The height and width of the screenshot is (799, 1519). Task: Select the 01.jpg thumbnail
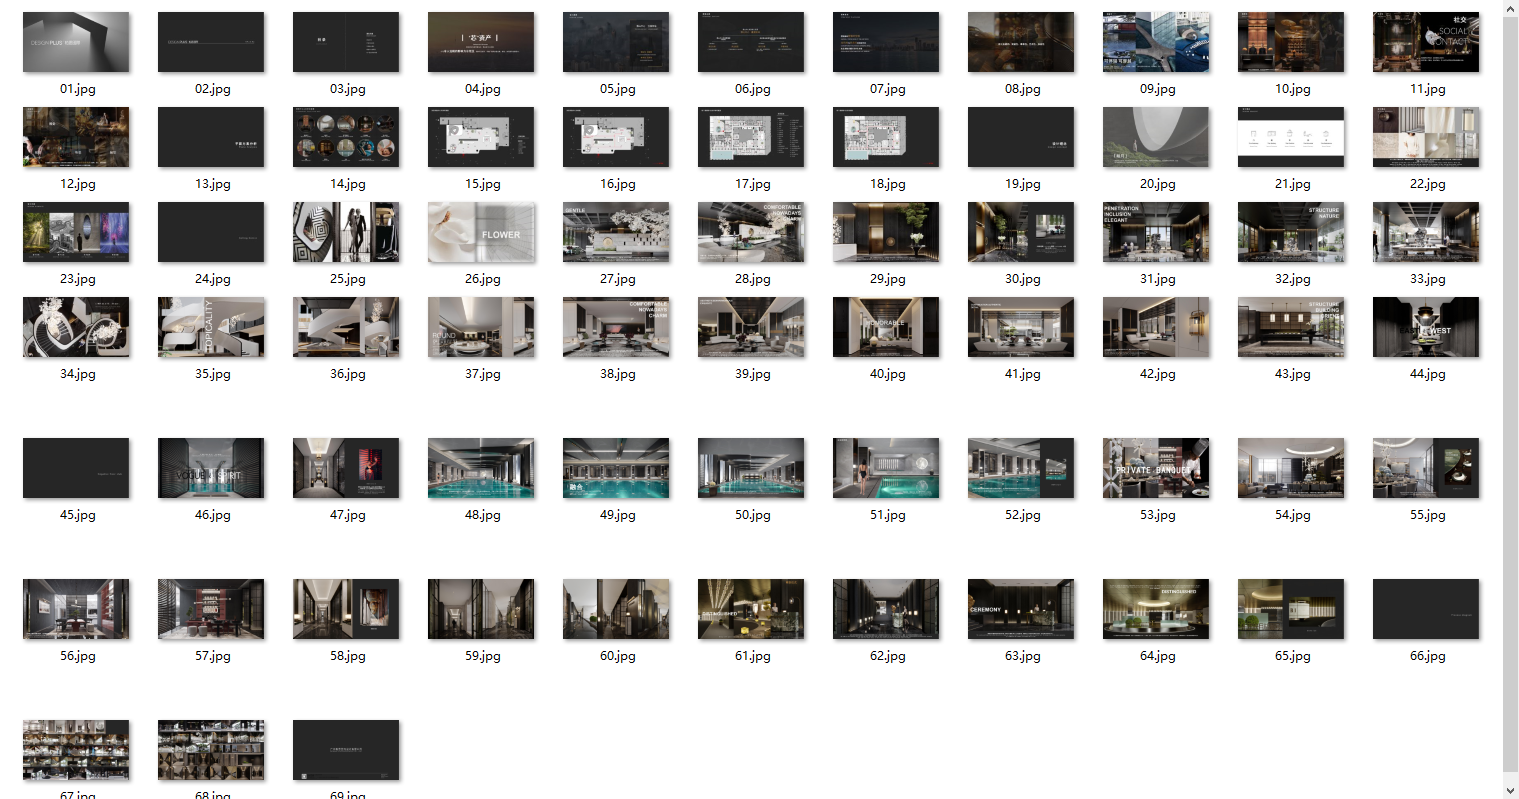[76, 42]
